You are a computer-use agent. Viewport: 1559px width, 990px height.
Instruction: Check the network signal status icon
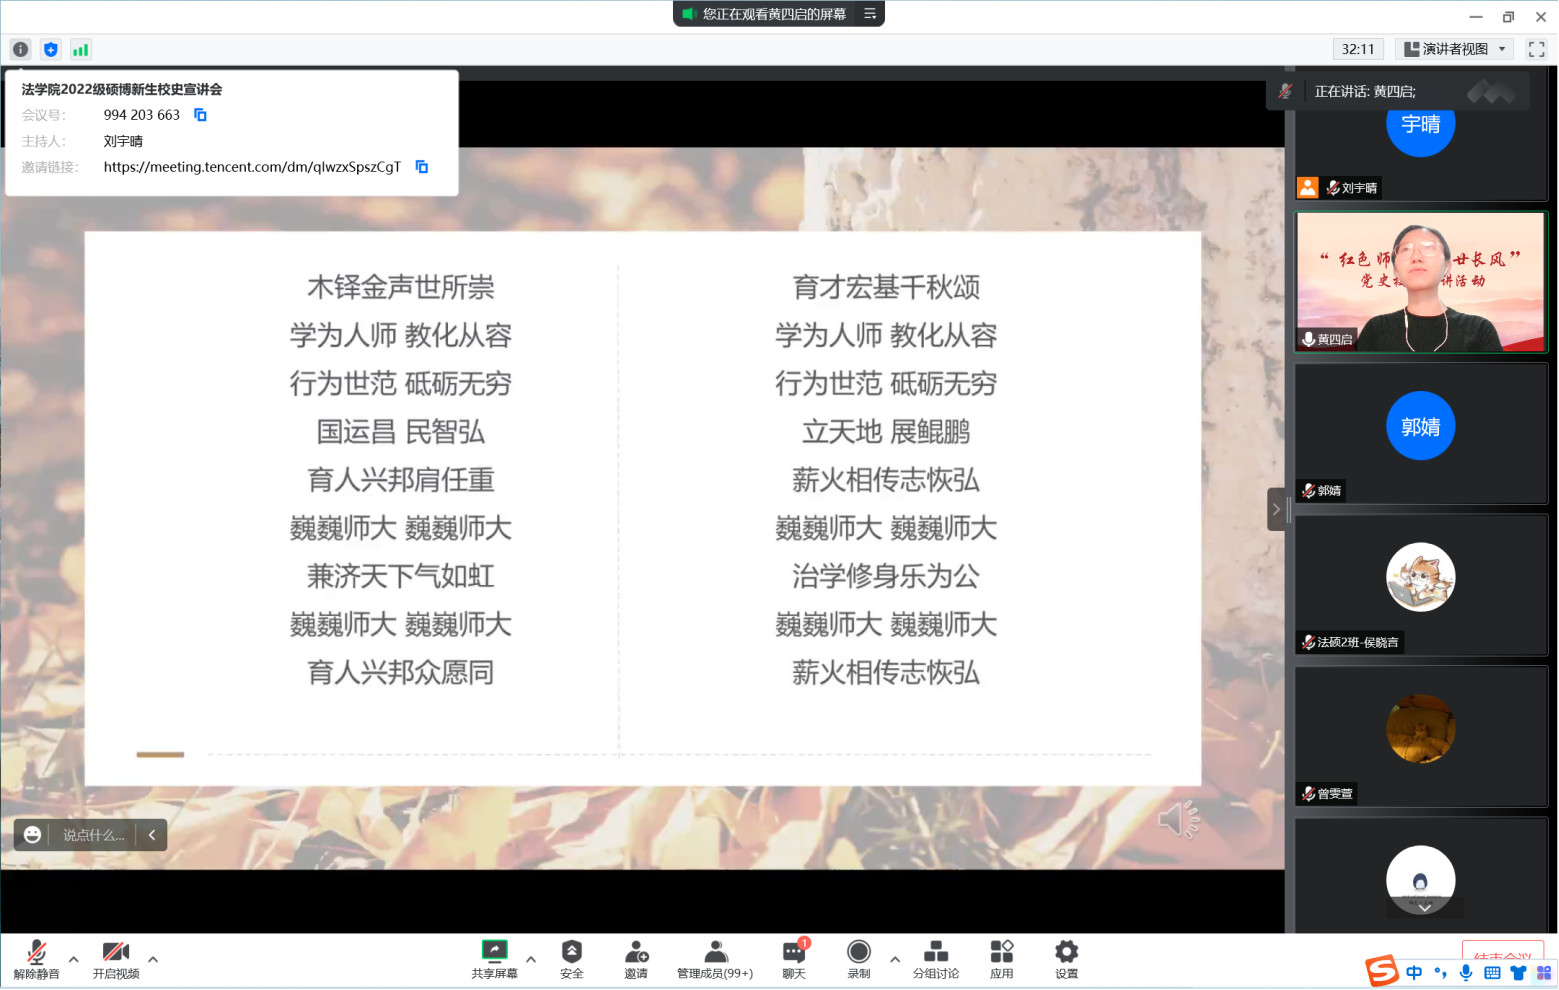tap(81, 49)
